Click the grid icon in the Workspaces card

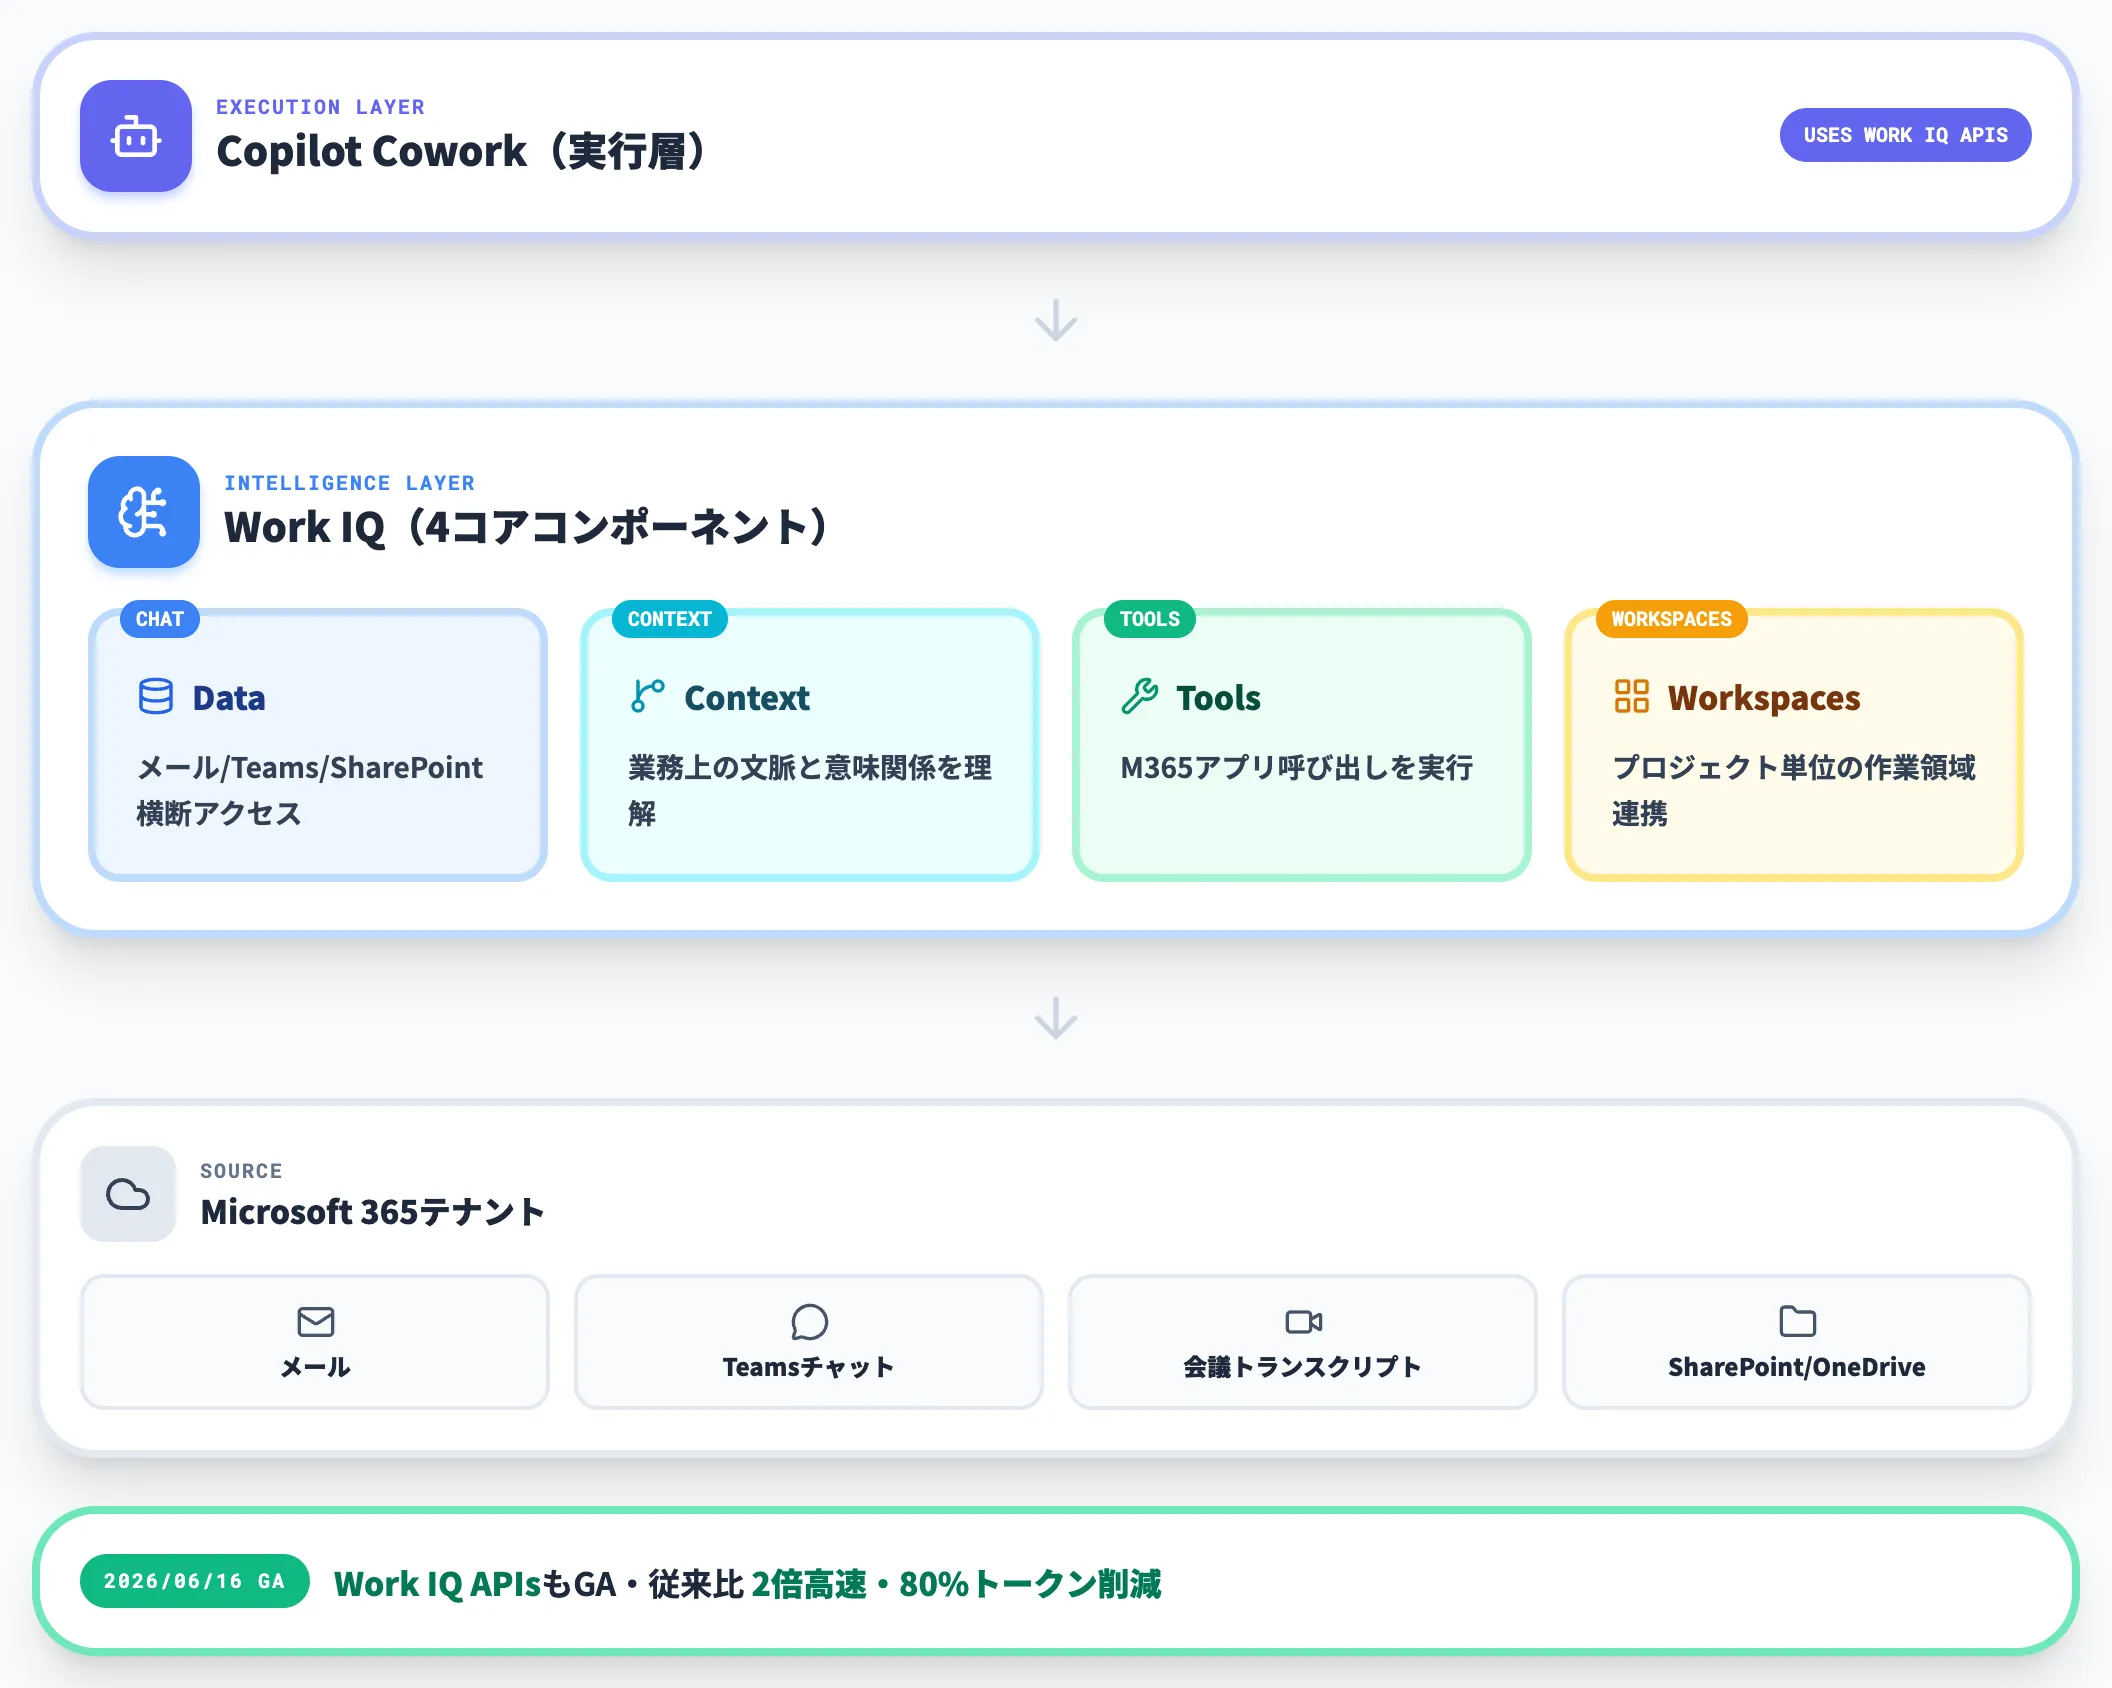[x=1632, y=697]
